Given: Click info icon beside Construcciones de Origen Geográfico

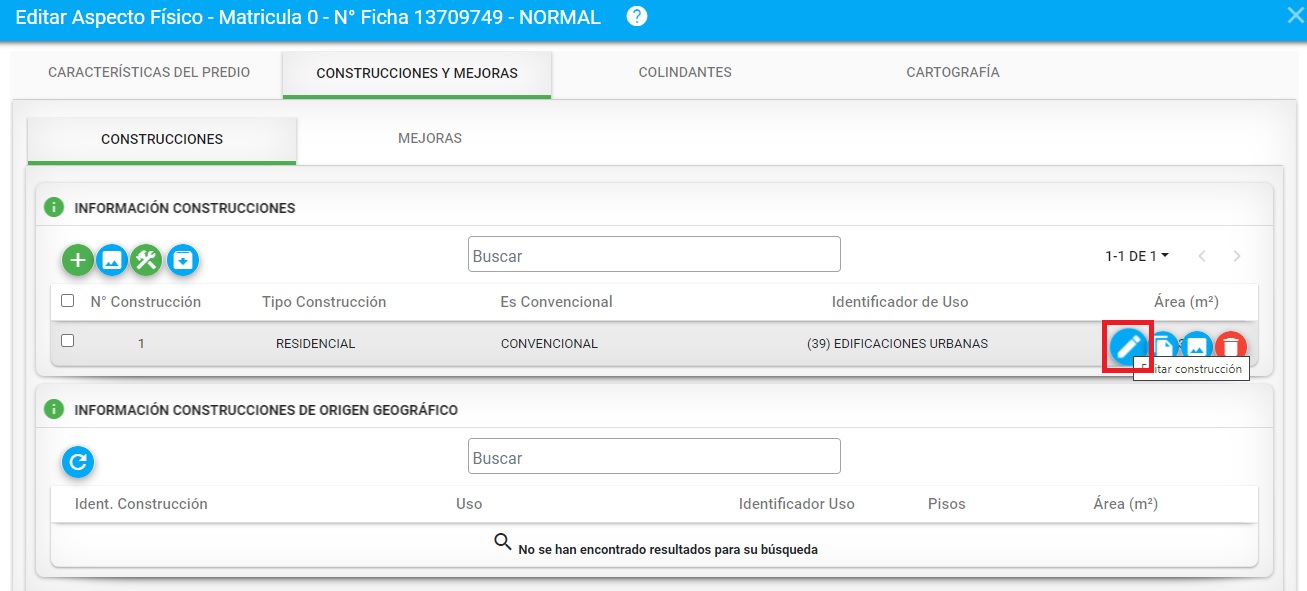Looking at the screenshot, I should click(54, 409).
